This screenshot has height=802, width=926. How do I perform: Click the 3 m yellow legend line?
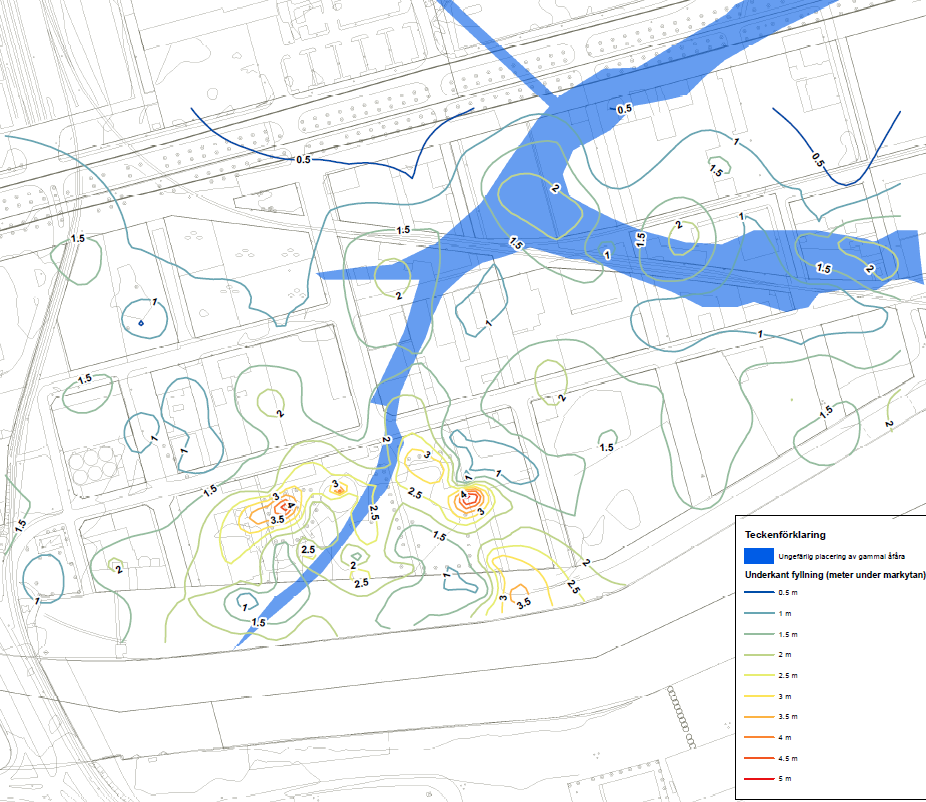[x=759, y=696]
